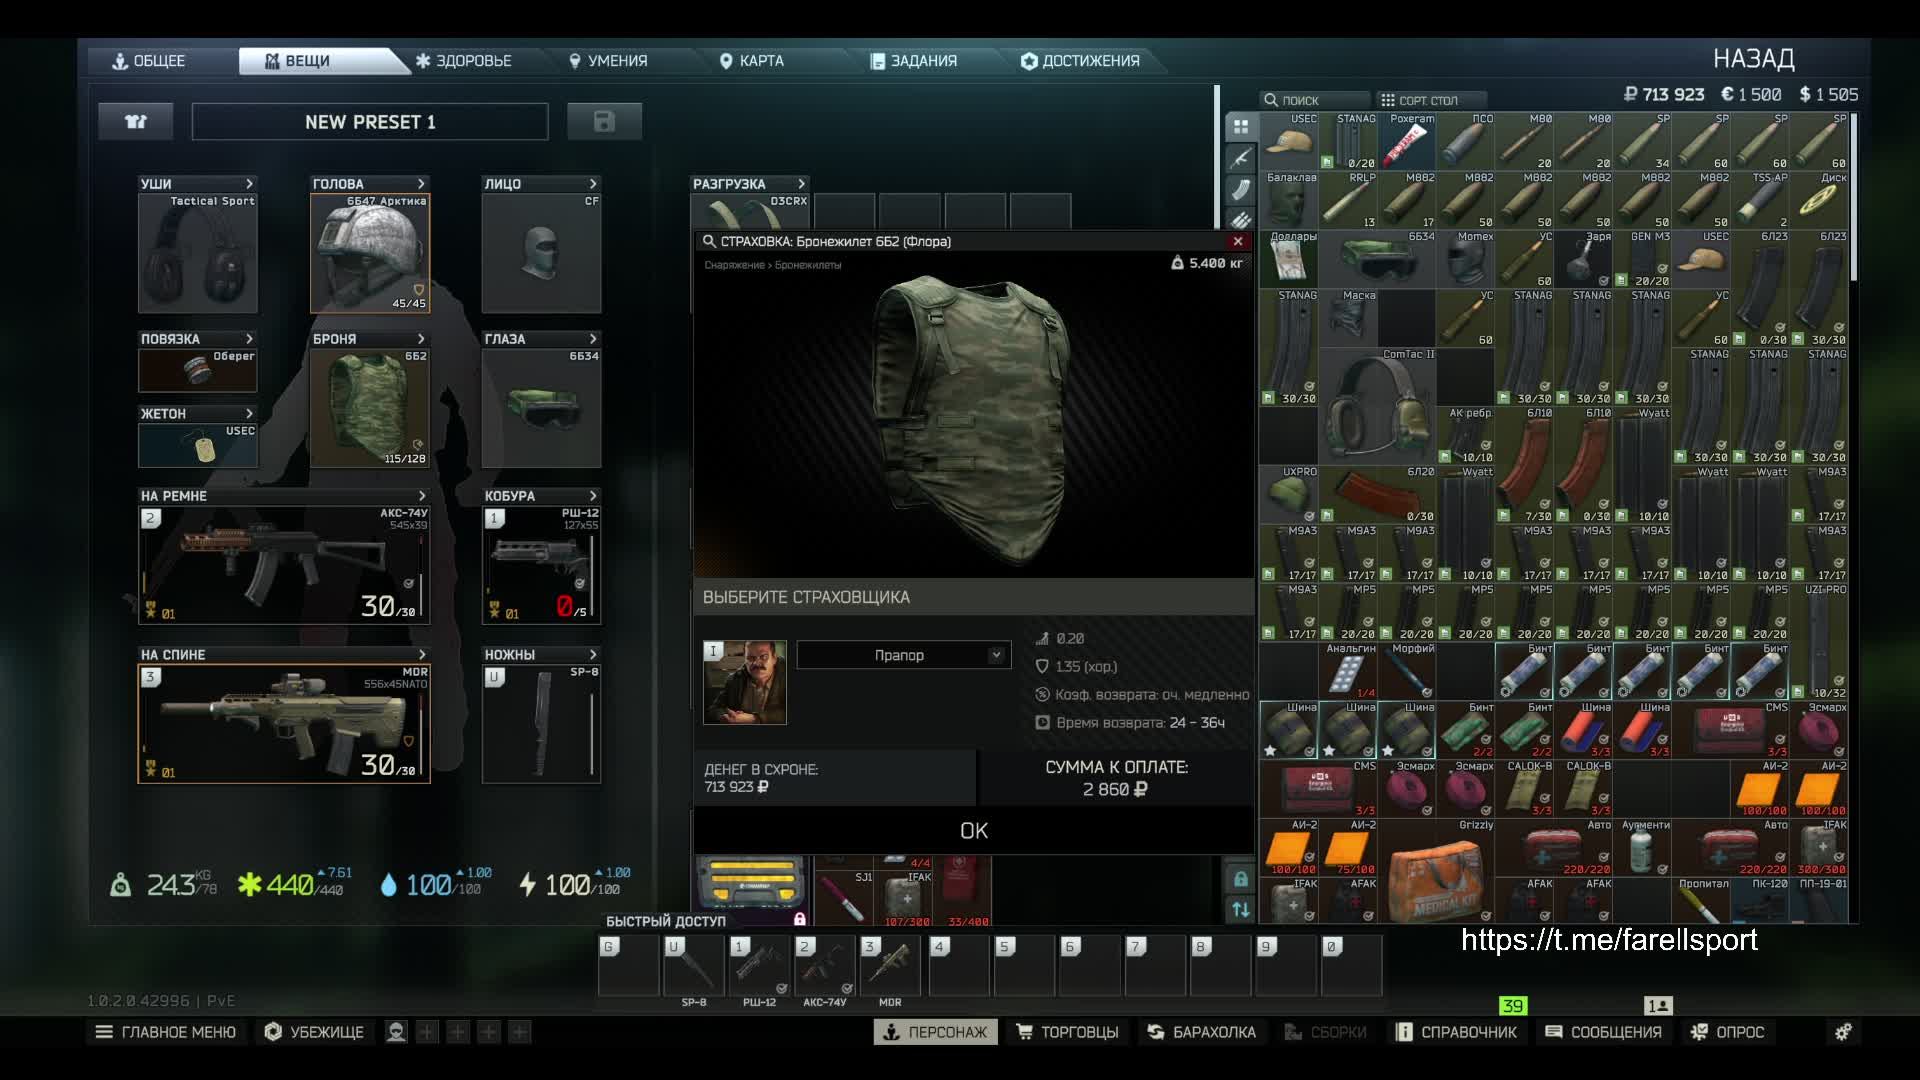Select the all-items grid tab in stash
1920x1080 pixels.
tap(1241, 127)
